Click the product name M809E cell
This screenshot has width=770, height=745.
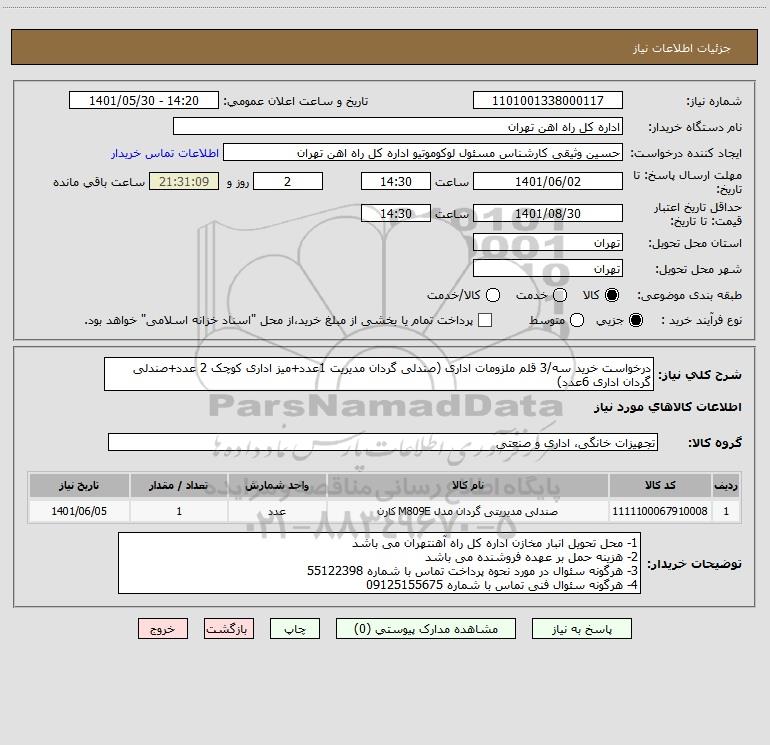468,511
